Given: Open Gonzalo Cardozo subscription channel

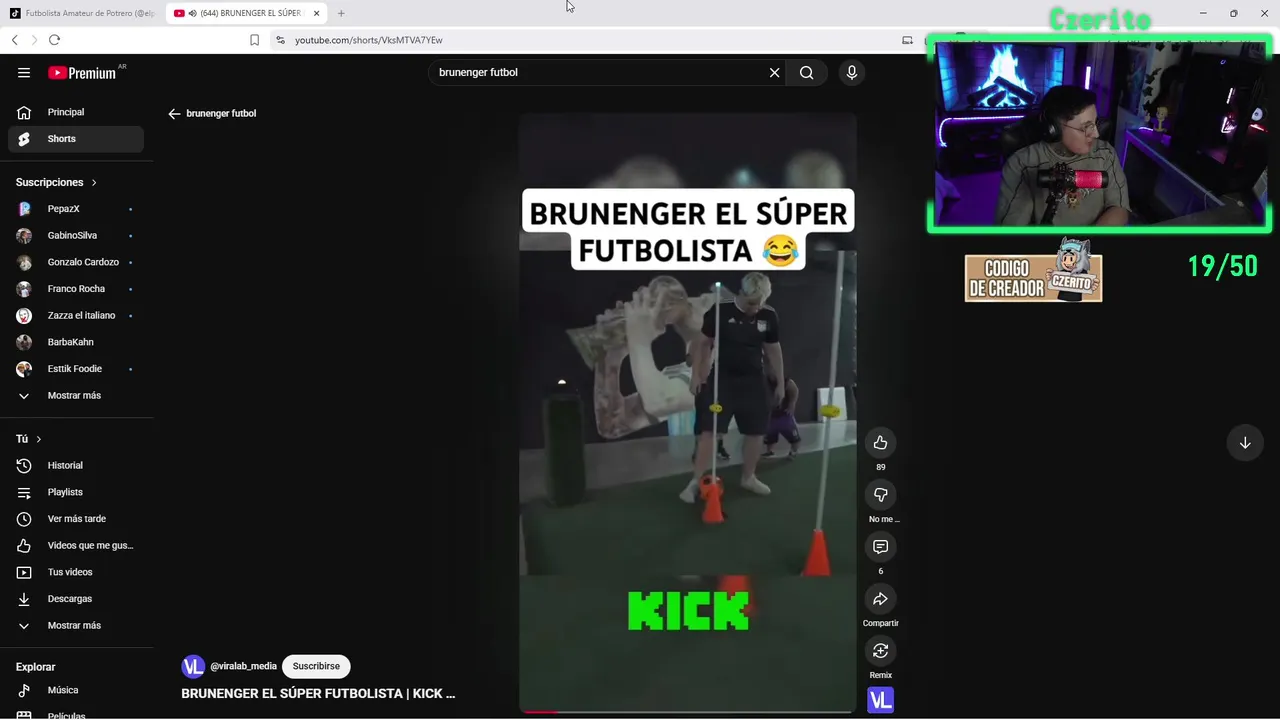Looking at the screenshot, I should coord(76,262).
